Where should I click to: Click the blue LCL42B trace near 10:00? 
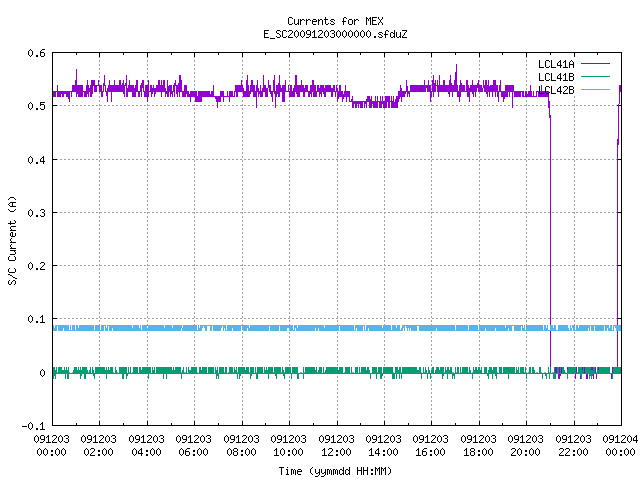[289, 328]
